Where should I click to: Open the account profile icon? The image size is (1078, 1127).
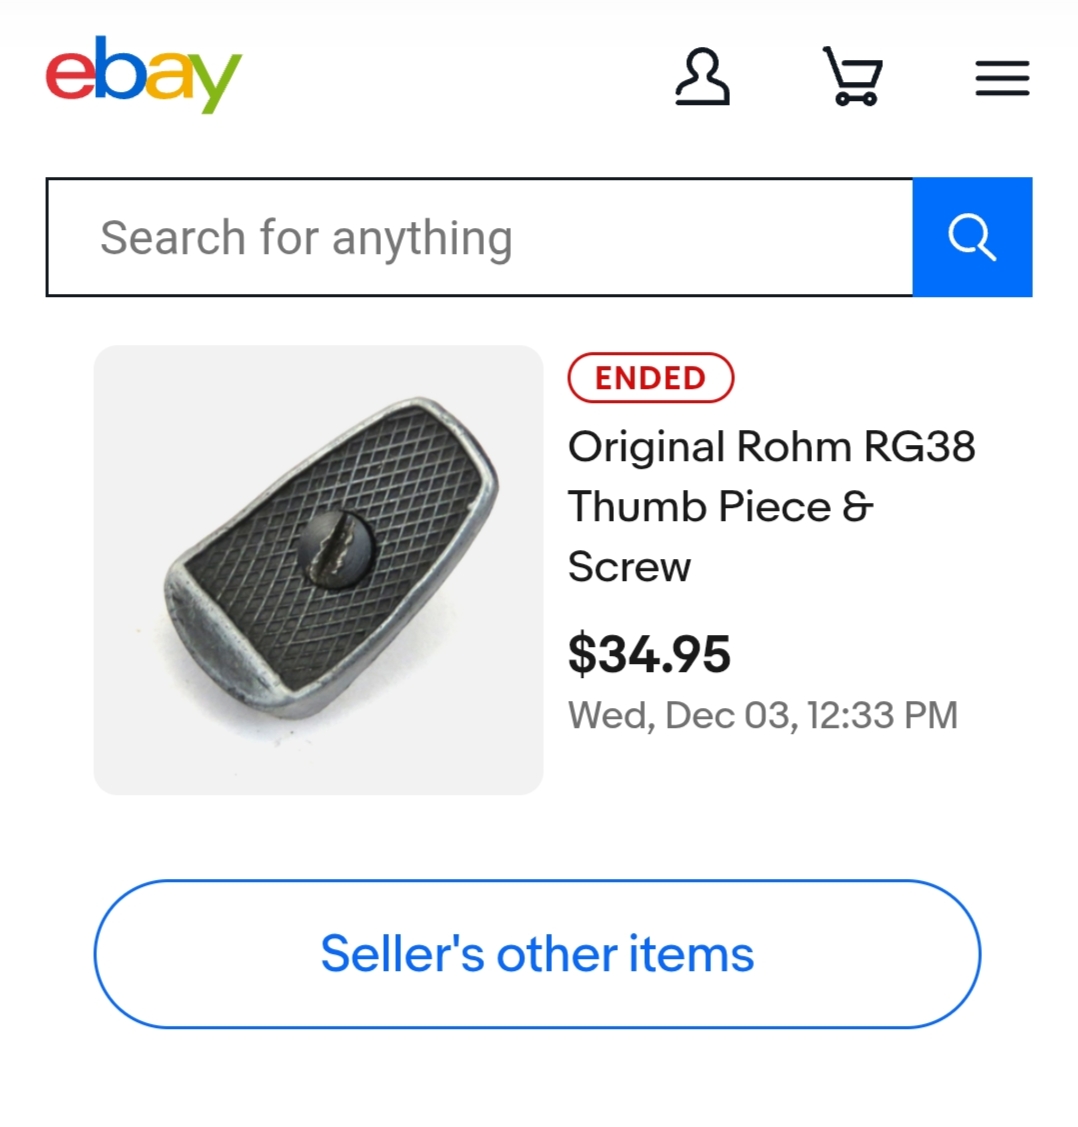click(702, 77)
